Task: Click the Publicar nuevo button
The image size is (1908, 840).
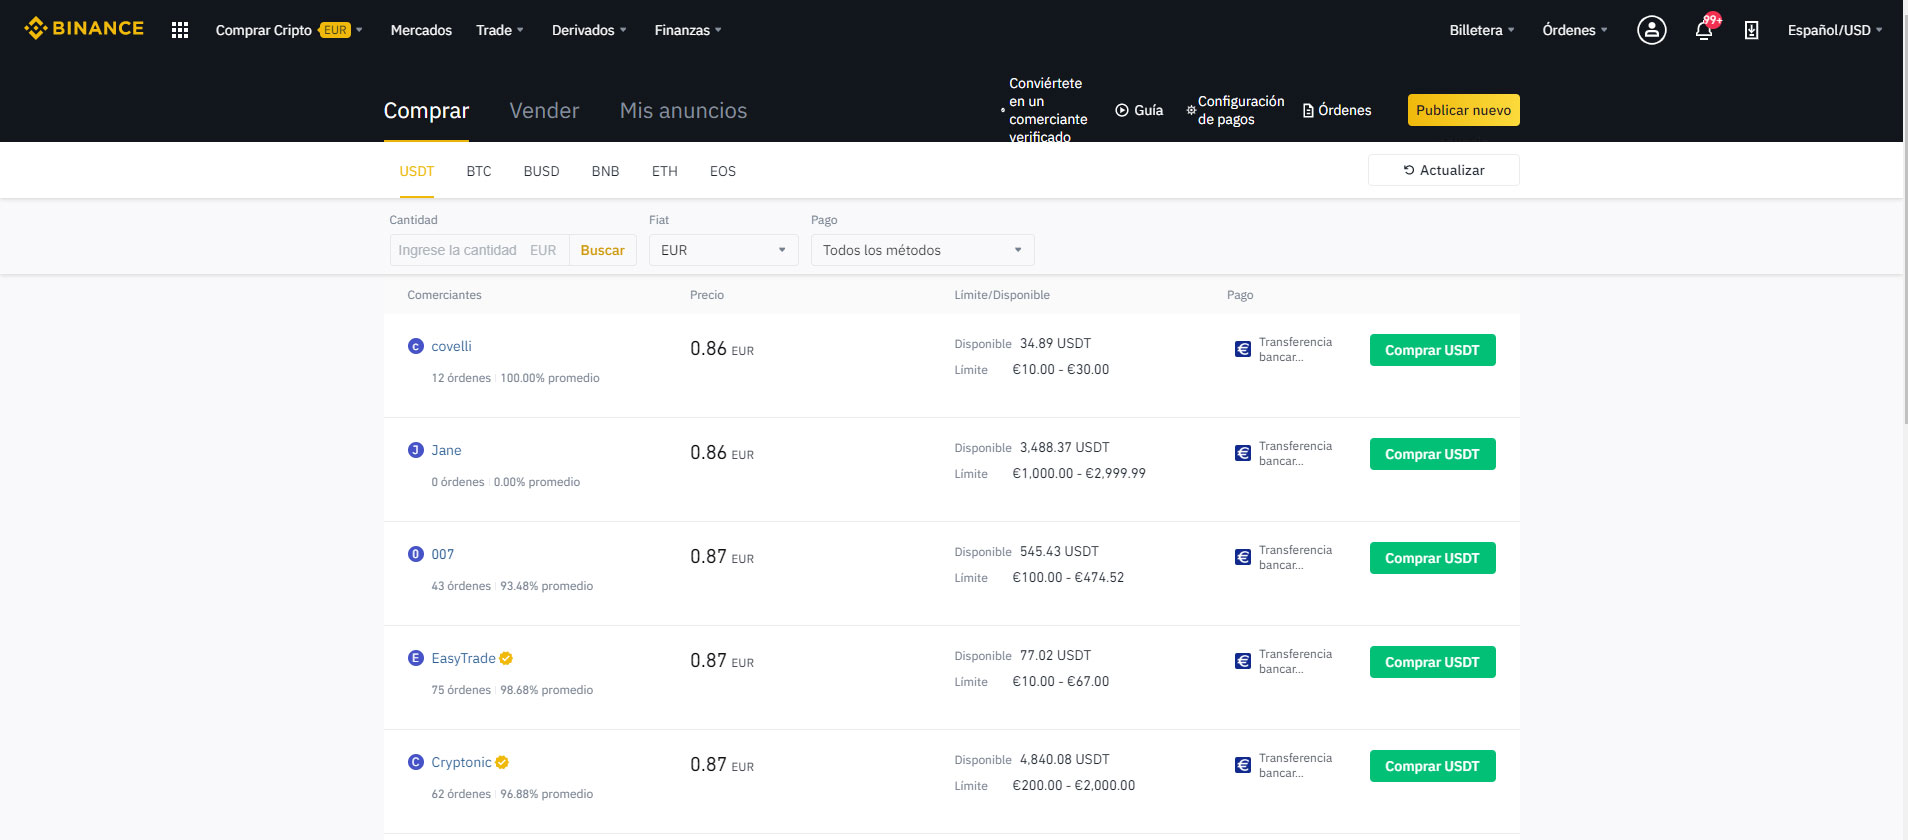Action: 1463,110
